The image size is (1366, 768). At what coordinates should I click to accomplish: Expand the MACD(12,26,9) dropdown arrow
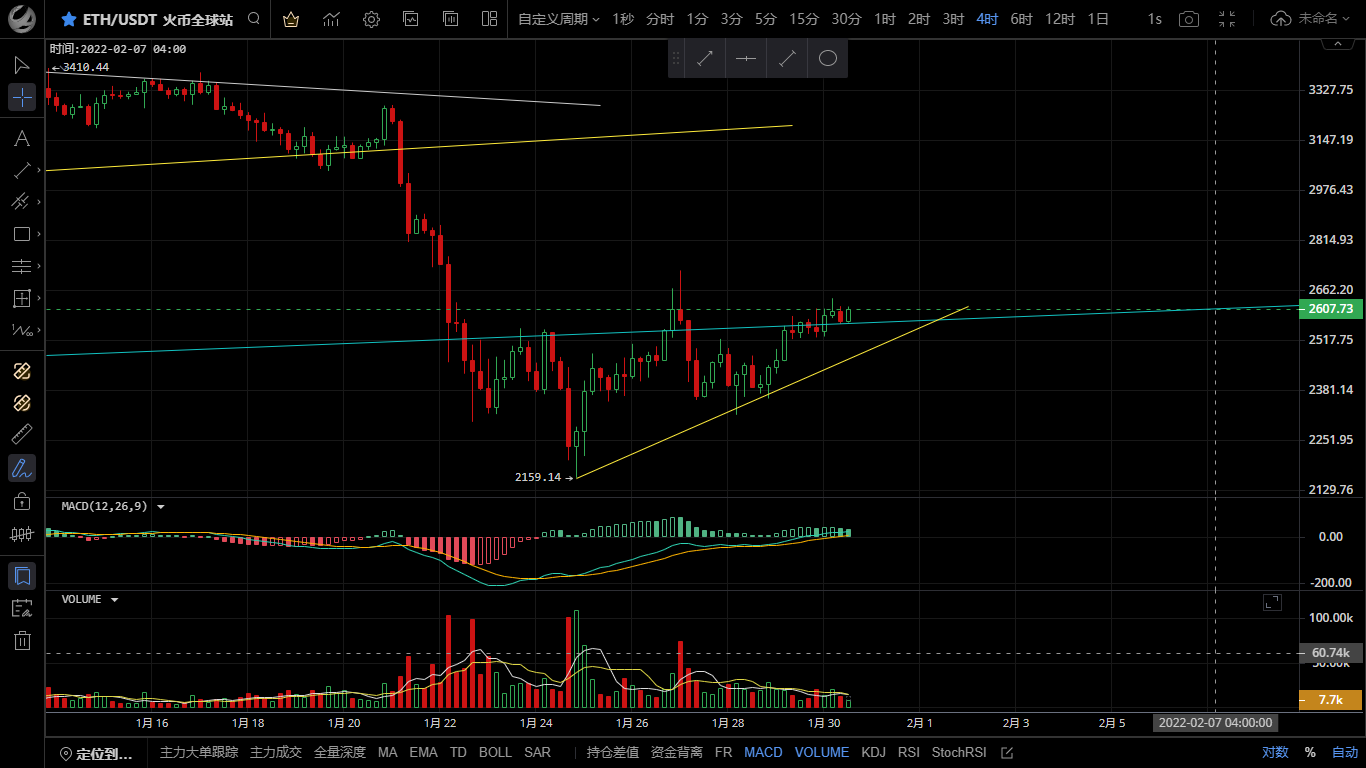(161, 507)
